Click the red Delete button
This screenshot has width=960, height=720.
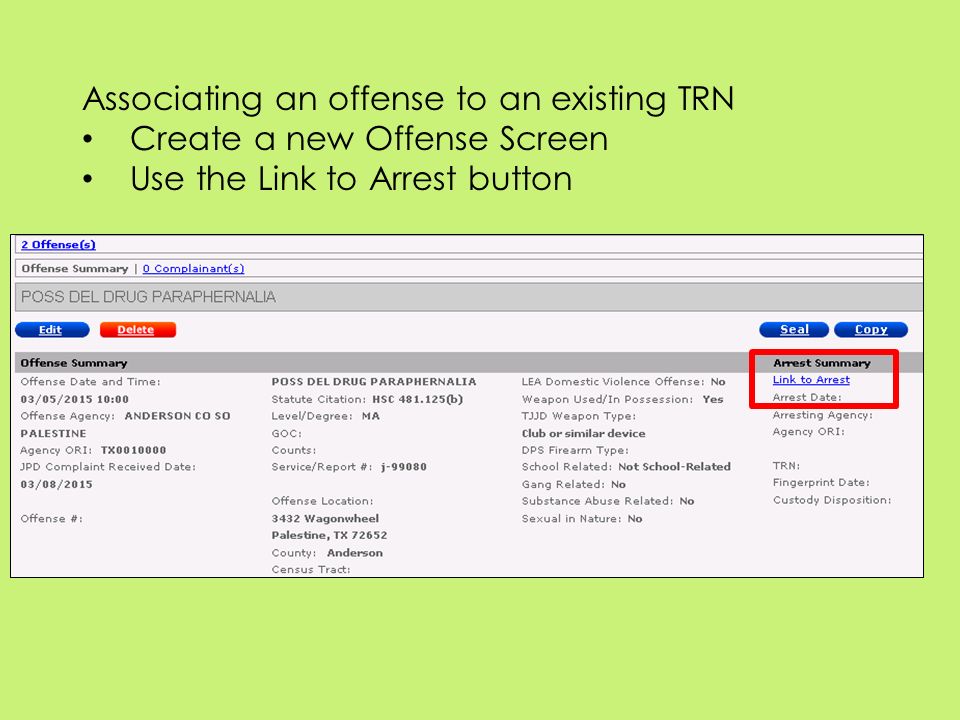(138, 330)
